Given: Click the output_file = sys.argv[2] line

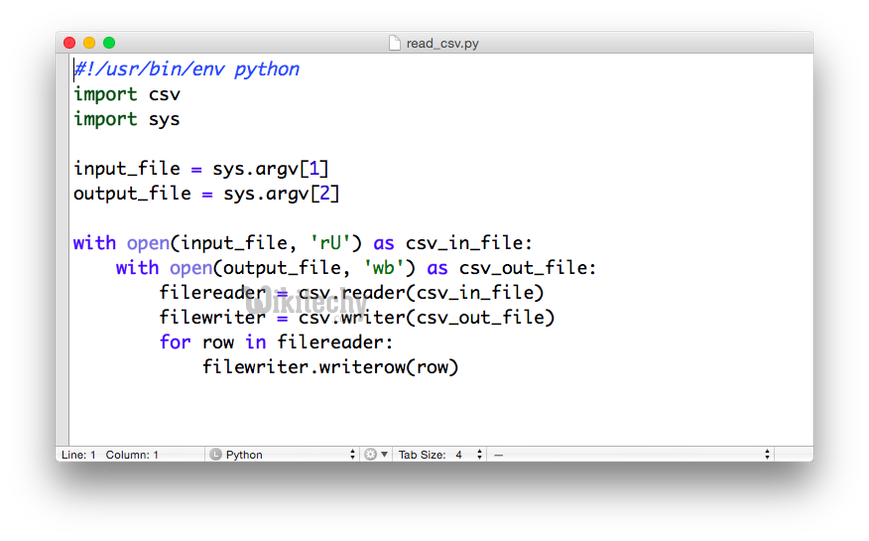Looking at the screenshot, I should [x=206, y=193].
